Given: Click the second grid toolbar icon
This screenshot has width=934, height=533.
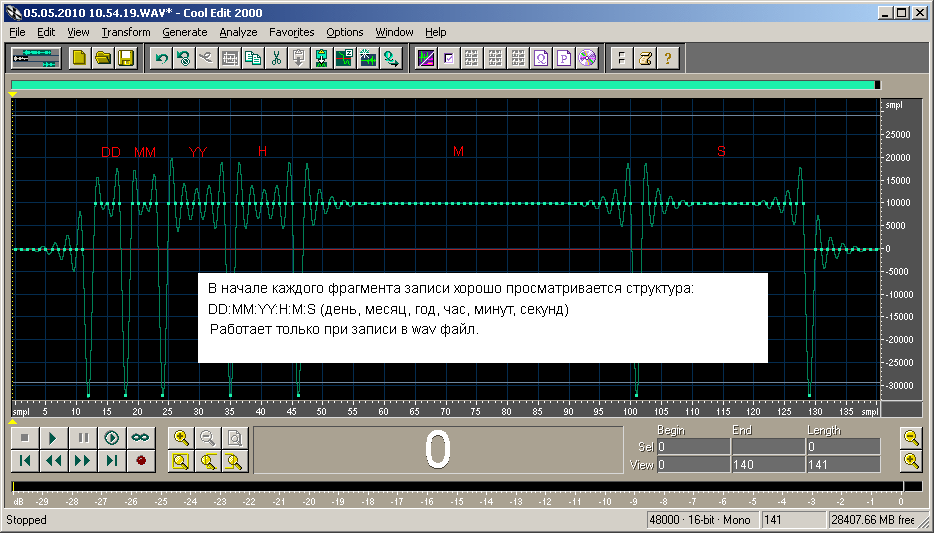Looking at the screenshot, I should [x=494, y=58].
